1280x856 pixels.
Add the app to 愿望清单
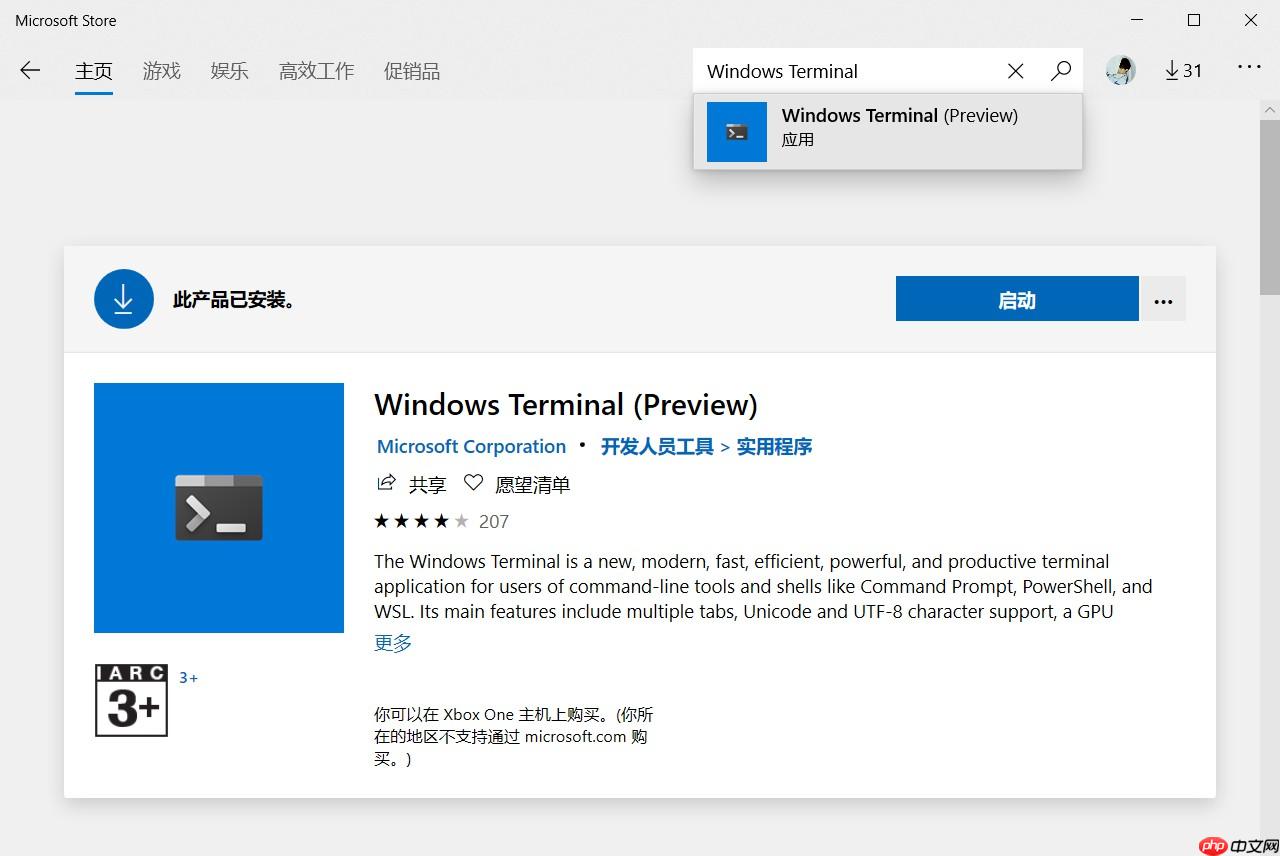517,484
